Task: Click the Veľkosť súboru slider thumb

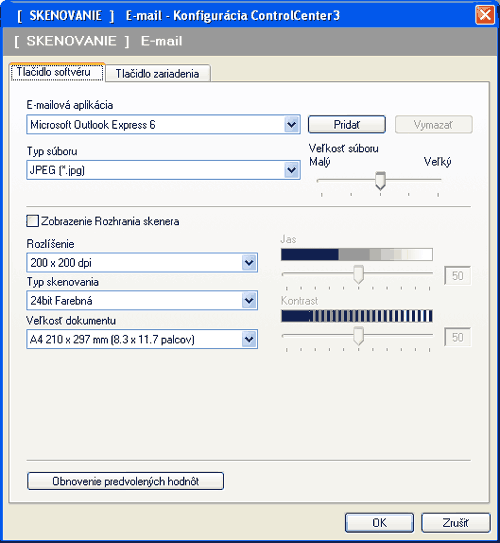Action: (381, 180)
